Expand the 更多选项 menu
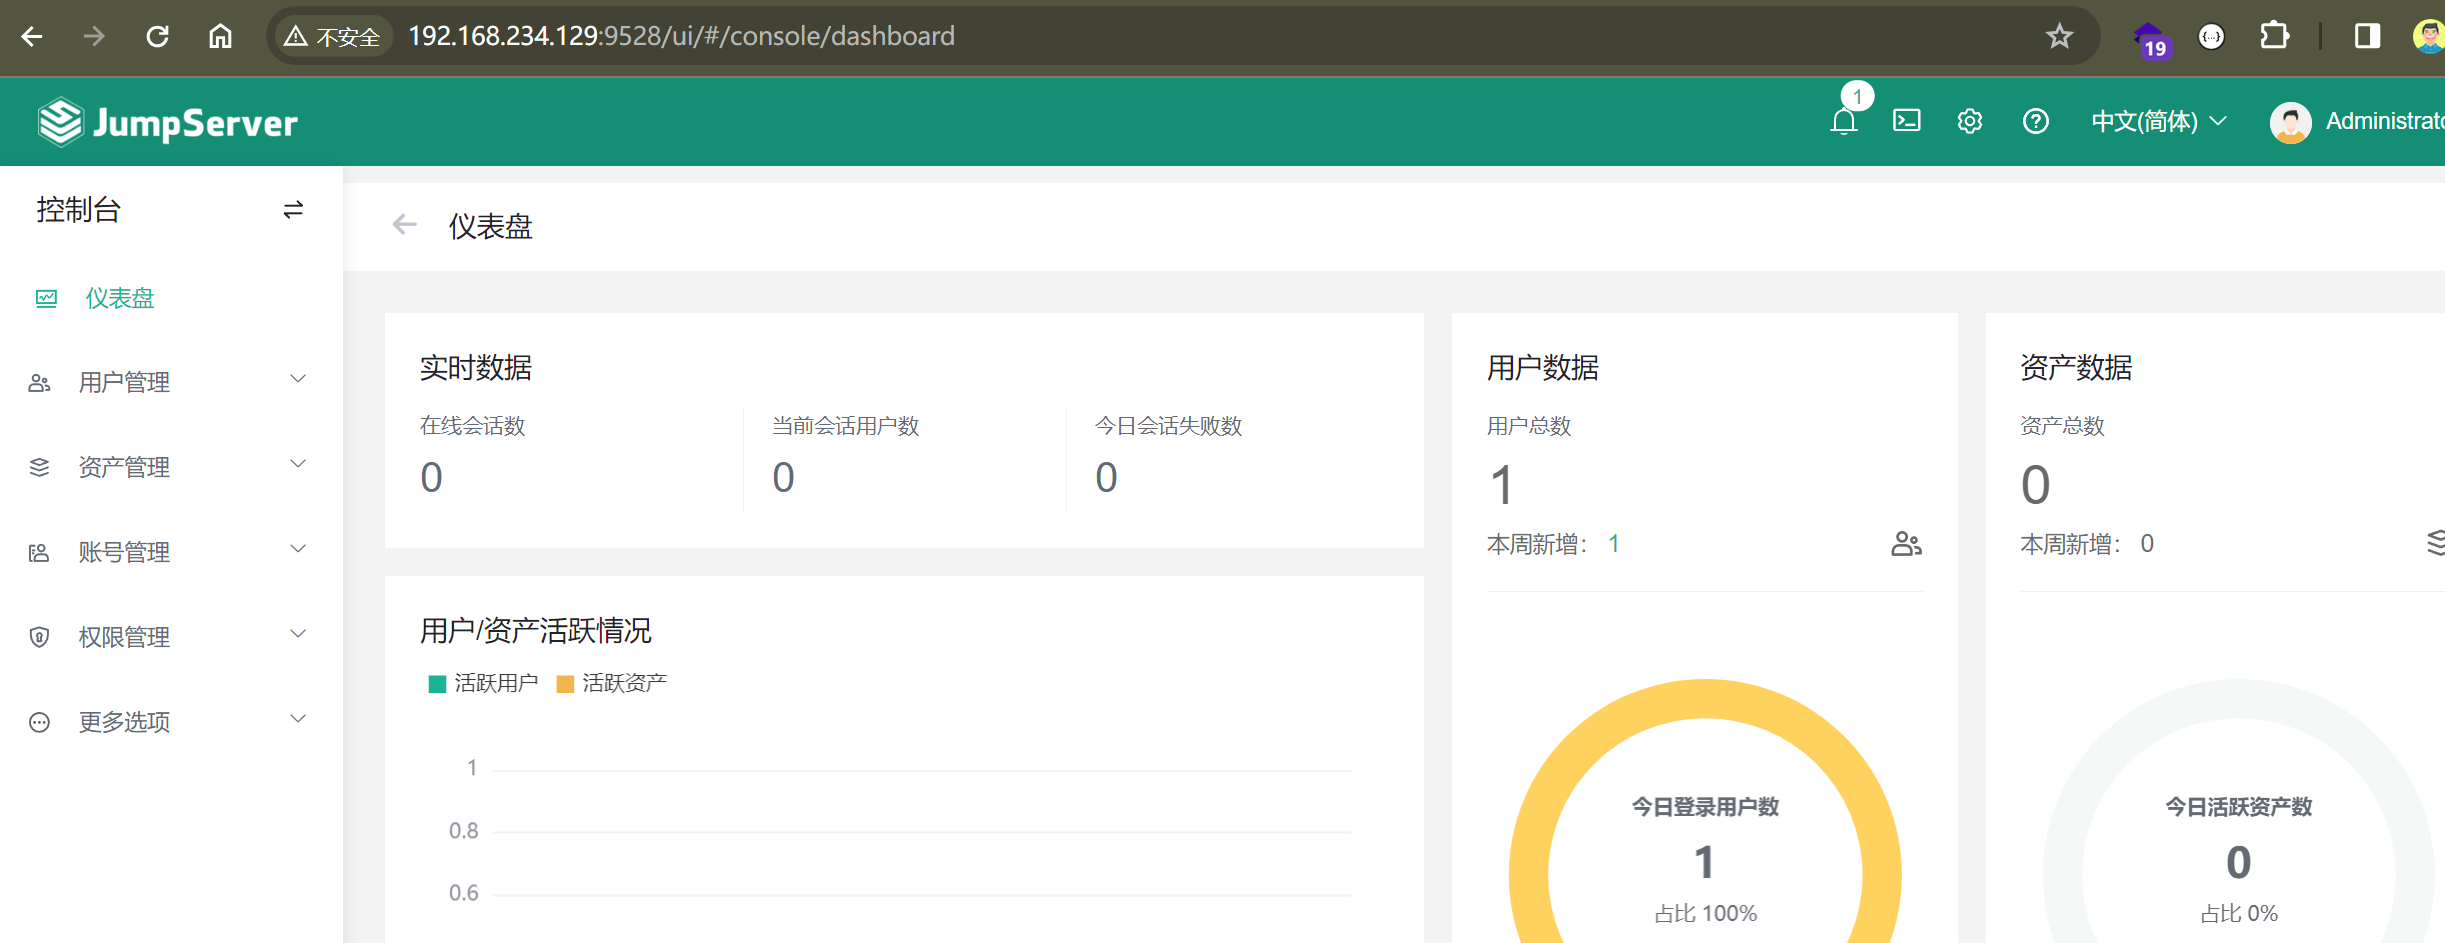Image resolution: width=2445 pixels, height=943 pixels. pos(171,722)
